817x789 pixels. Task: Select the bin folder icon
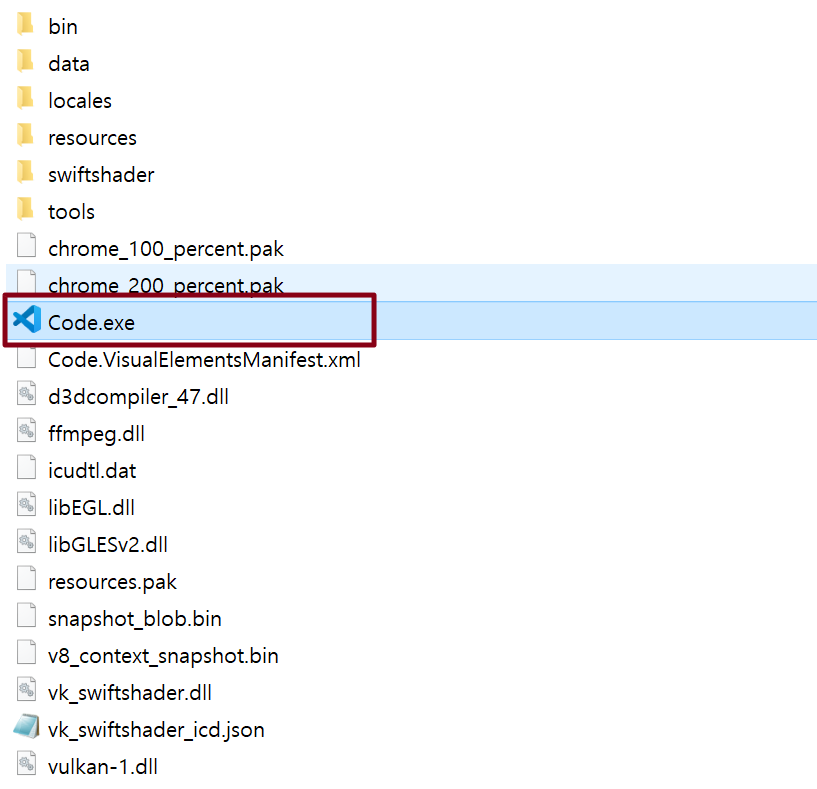(x=26, y=24)
